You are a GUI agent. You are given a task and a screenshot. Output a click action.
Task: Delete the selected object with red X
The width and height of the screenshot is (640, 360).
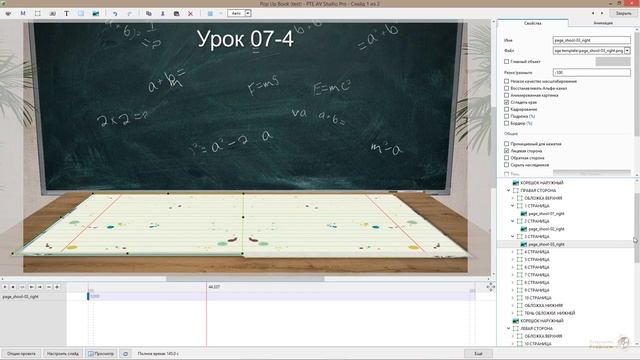click(x=190, y=13)
